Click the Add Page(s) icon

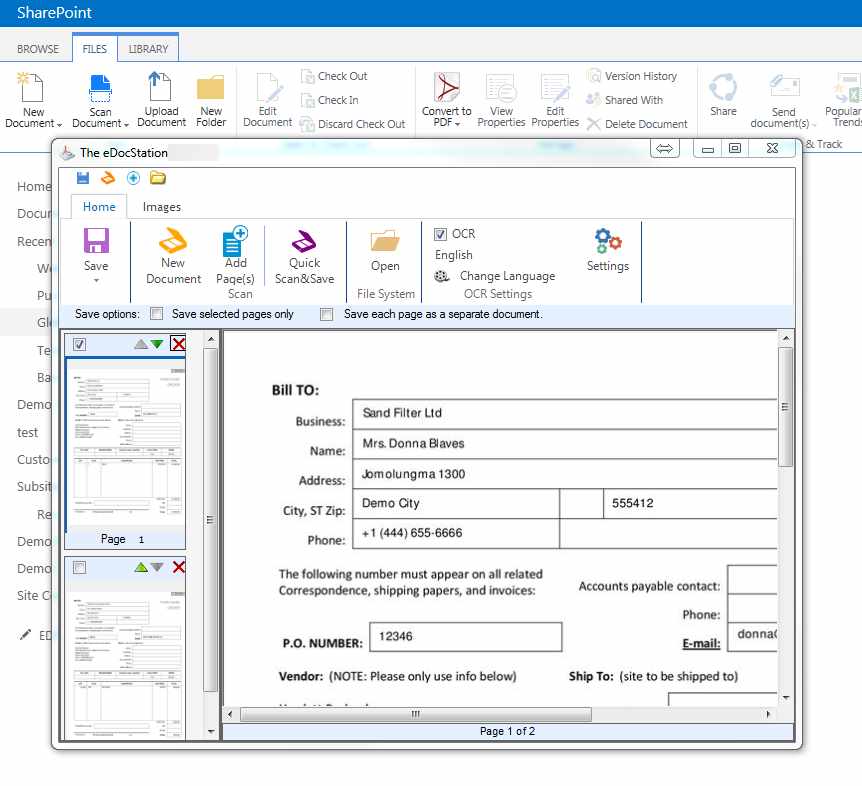click(235, 241)
